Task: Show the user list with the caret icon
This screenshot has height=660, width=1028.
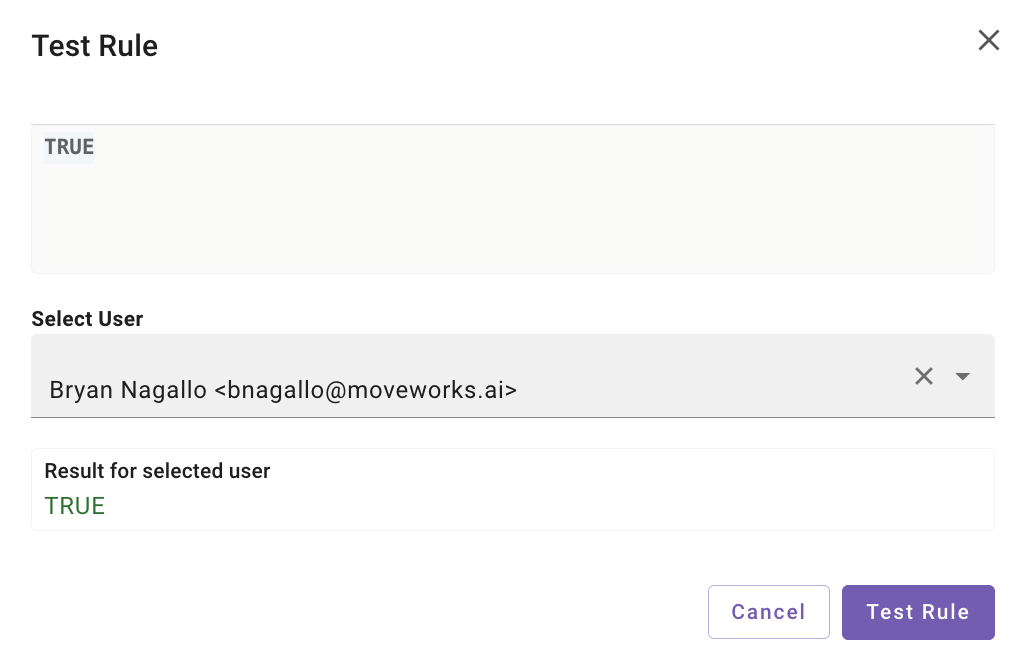Action: tap(962, 376)
